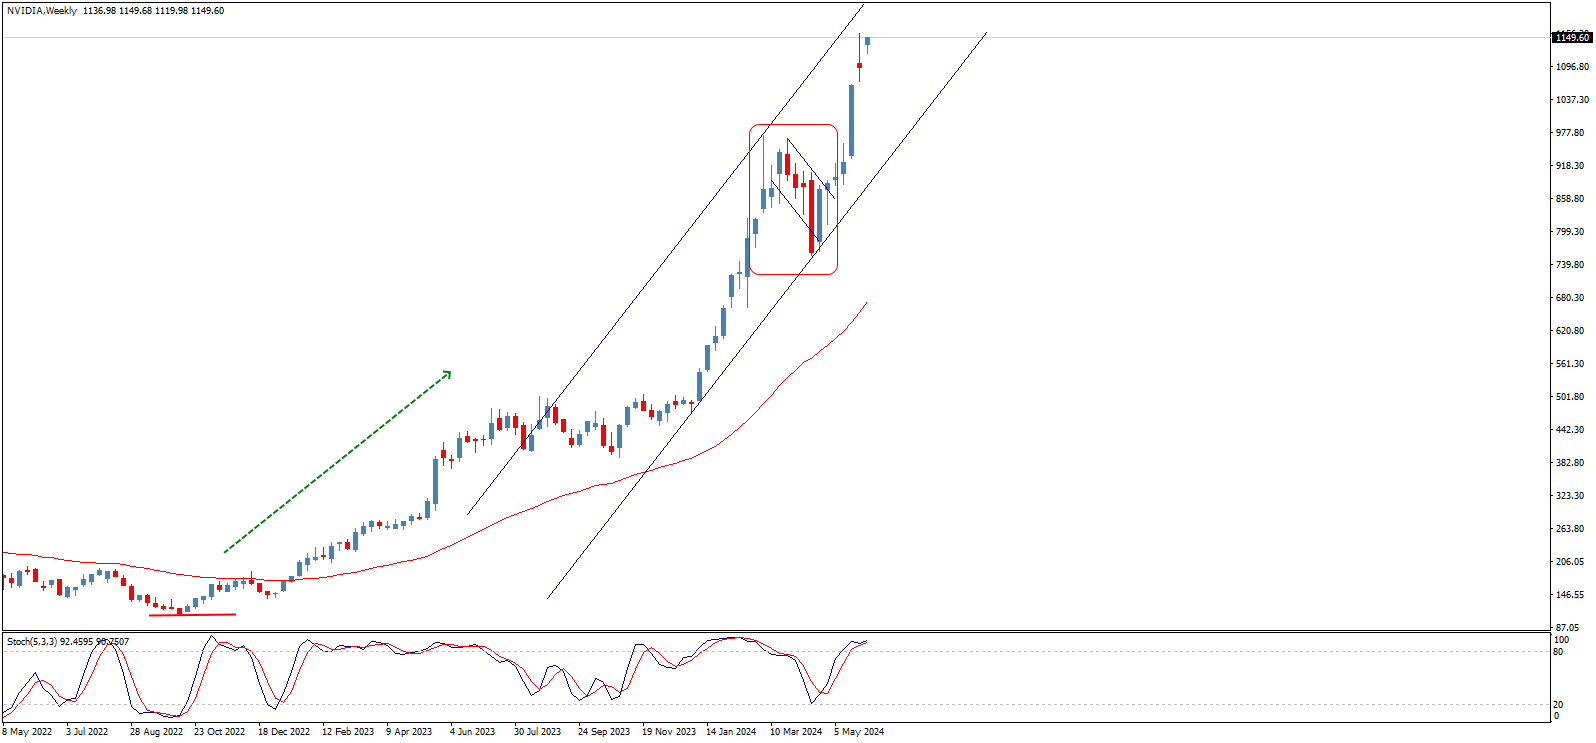This screenshot has width=1596, height=743.
Task: Click the 5 May 2024 date label
Action: click(859, 732)
